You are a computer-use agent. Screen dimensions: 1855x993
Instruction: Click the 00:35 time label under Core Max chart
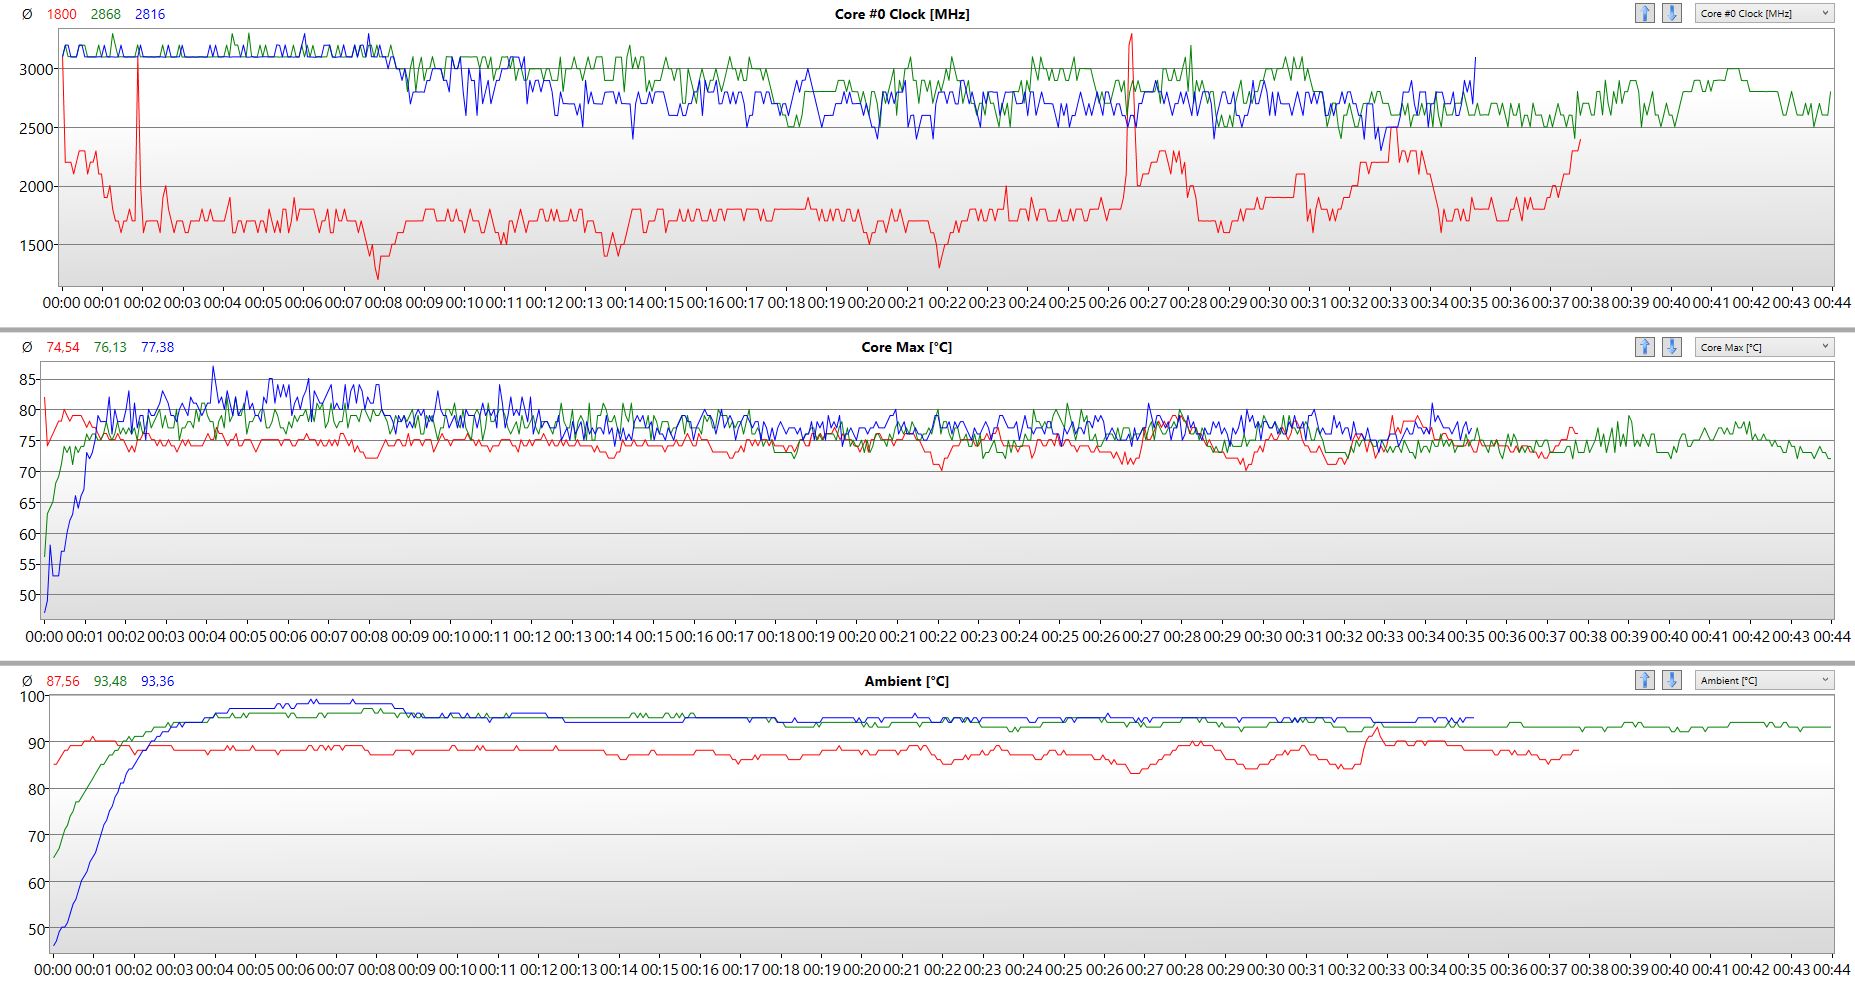coord(1466,636)
